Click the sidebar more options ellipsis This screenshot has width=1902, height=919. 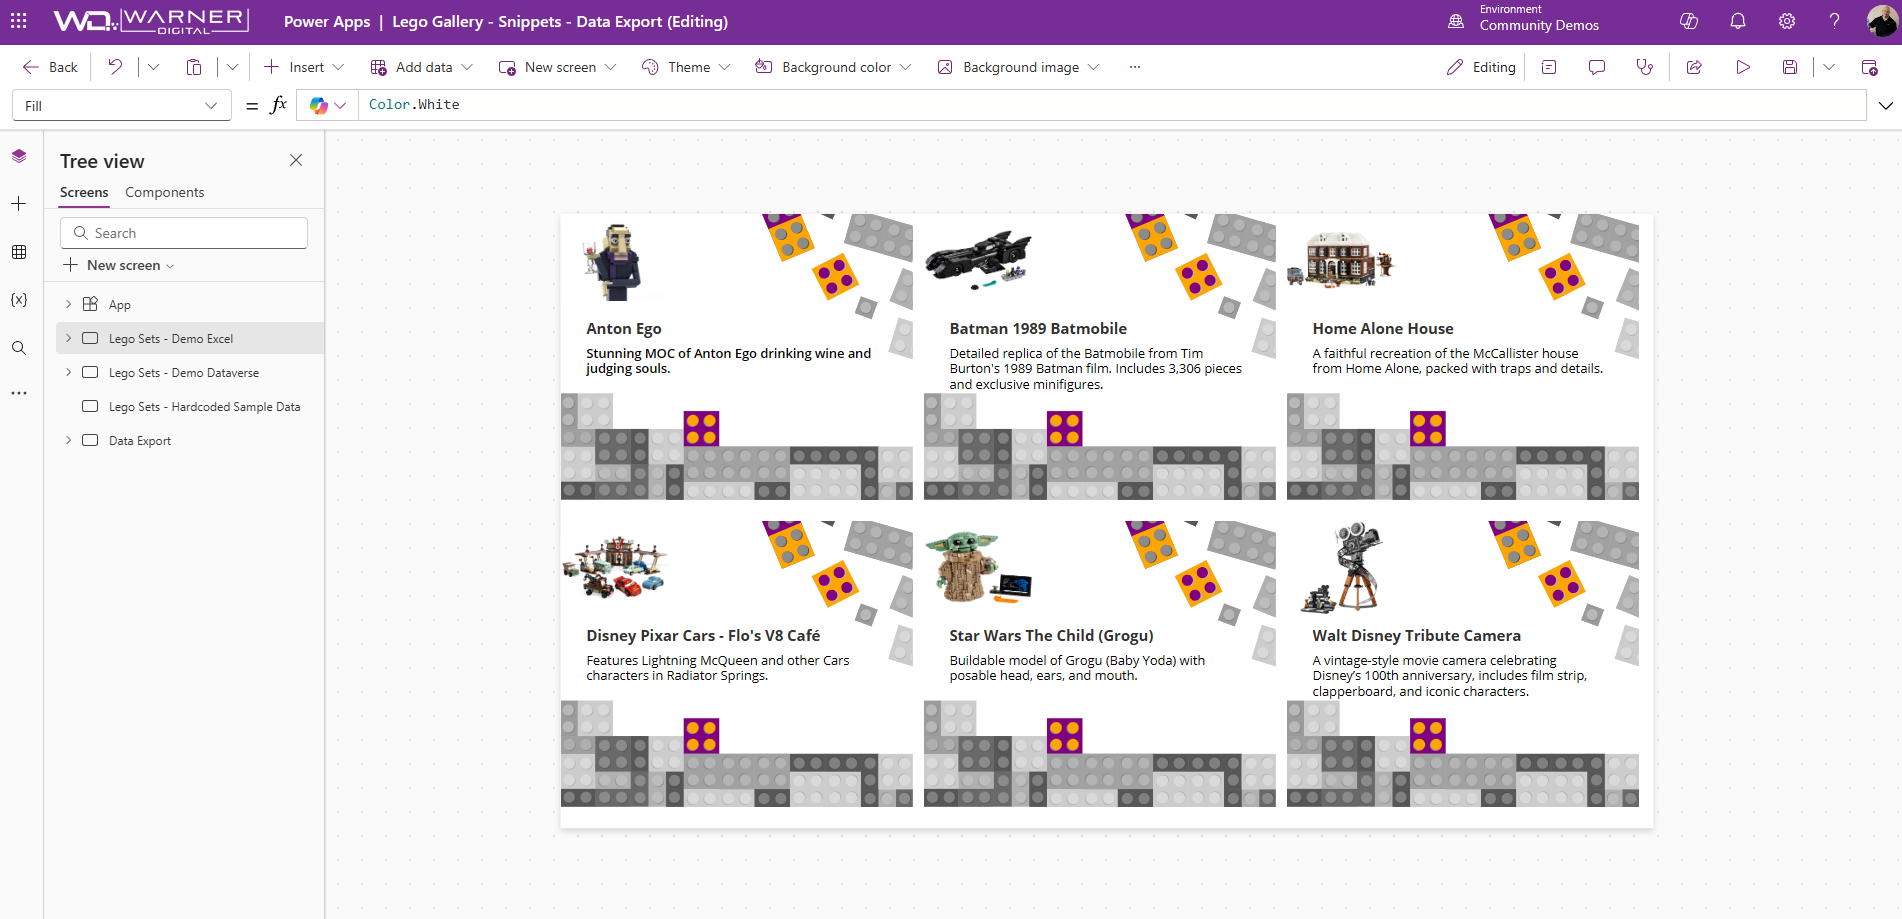[19, 393]
